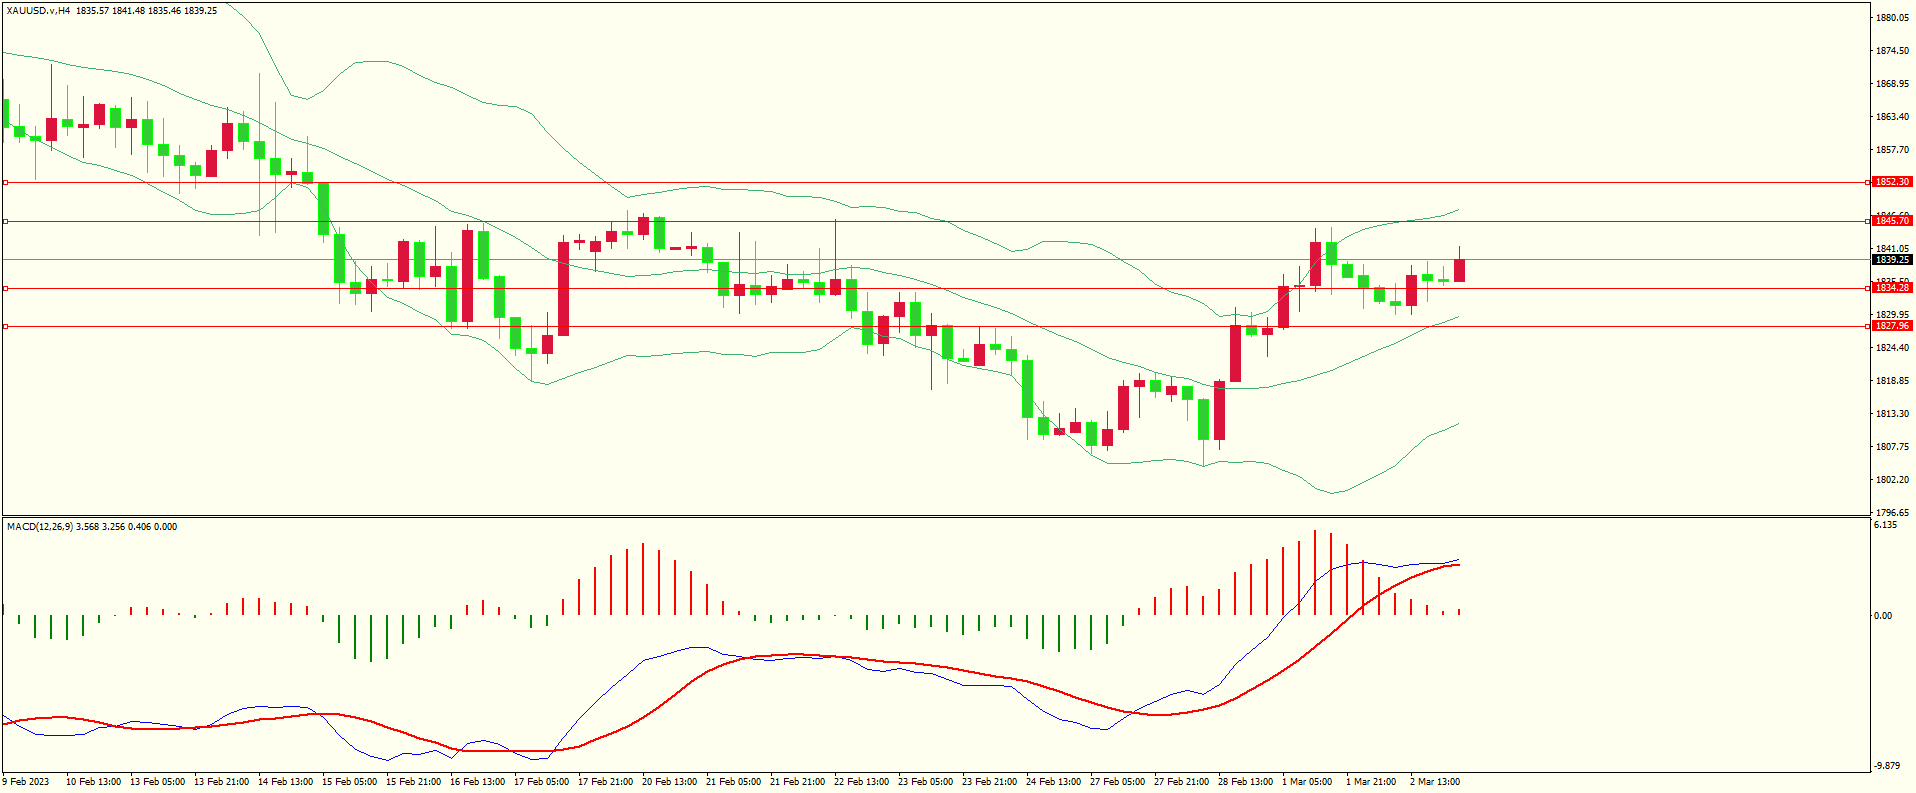1916x793 pixels.
Task: Click the 28 Feb 13:00 time label
Action: click(x=1245, y=782)
